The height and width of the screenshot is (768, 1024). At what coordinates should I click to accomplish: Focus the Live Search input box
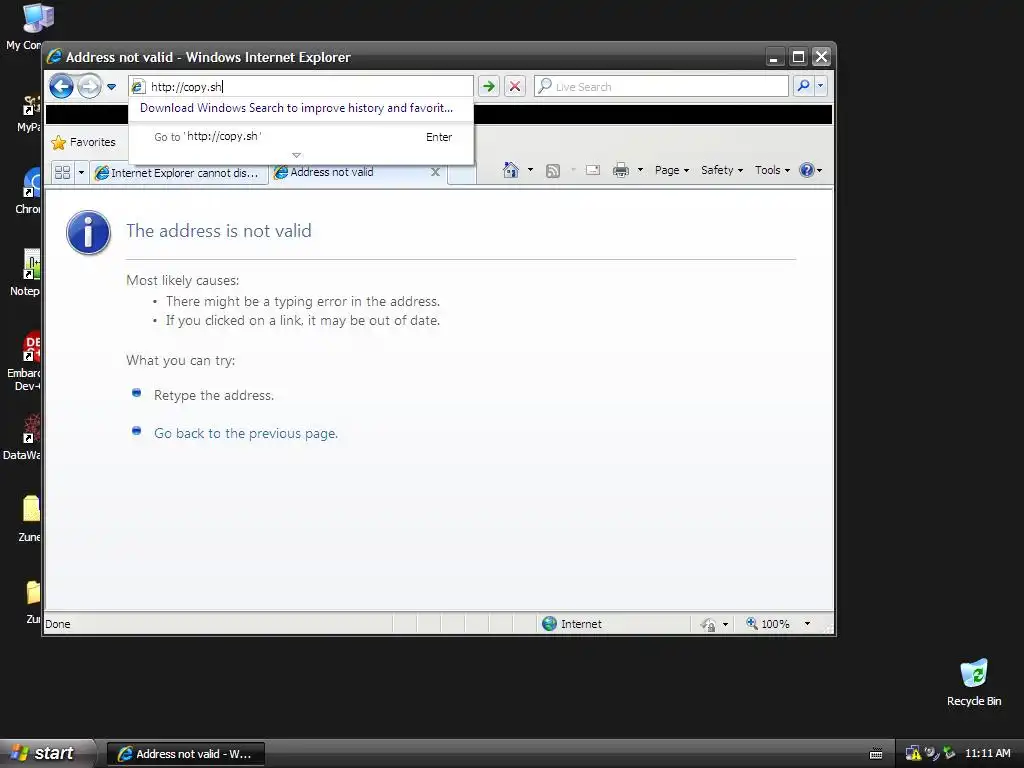point(661,86)
